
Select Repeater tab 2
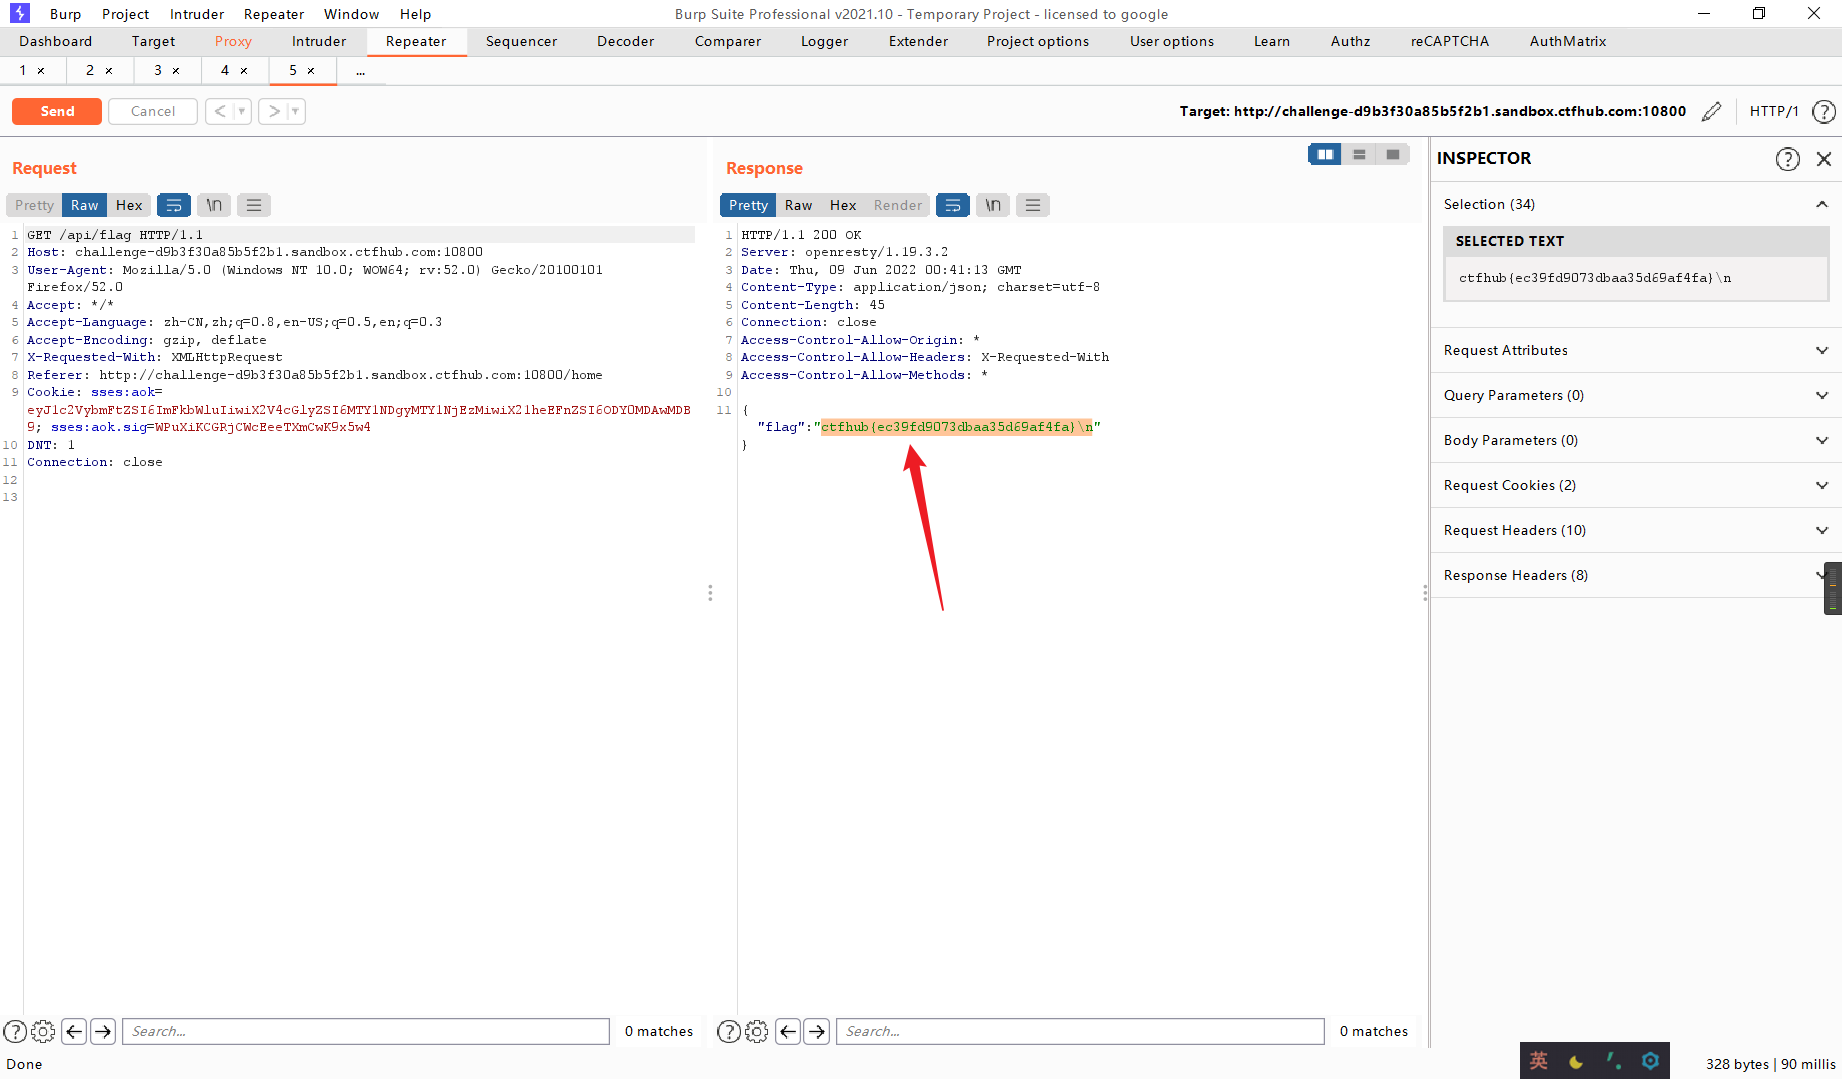tap(90, 71)
